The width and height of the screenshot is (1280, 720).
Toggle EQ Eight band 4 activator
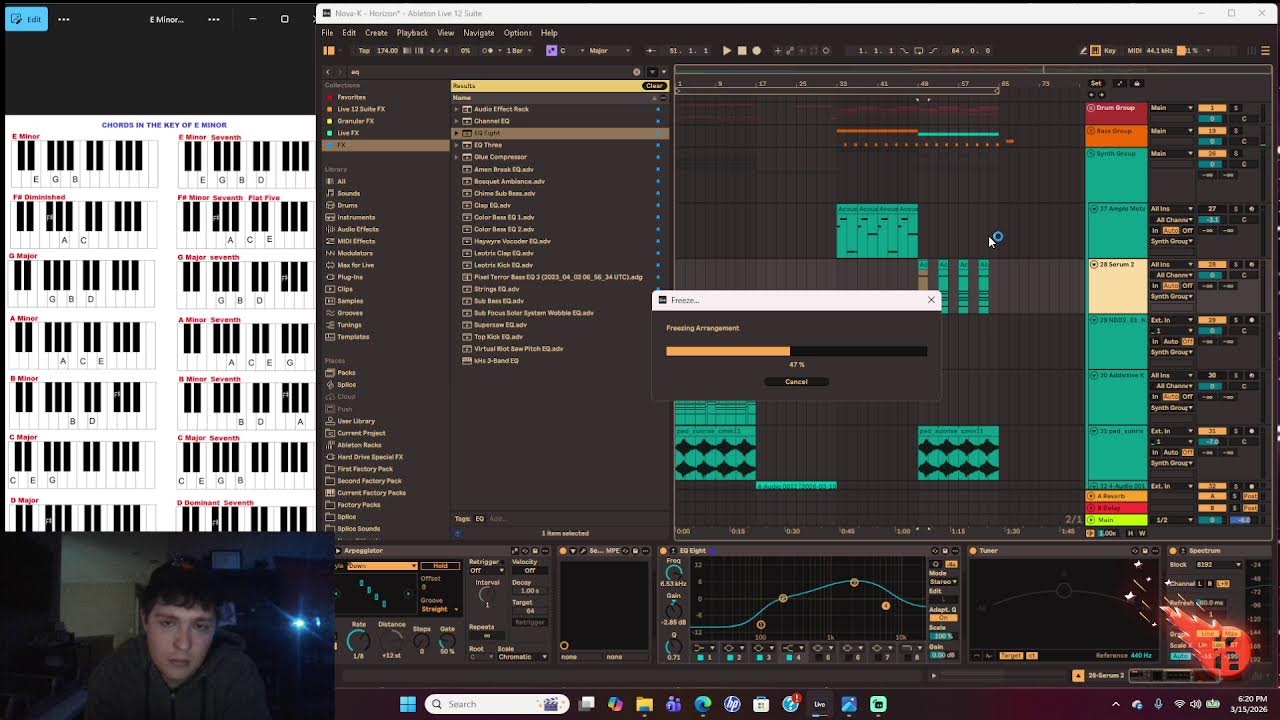point(789,657)
